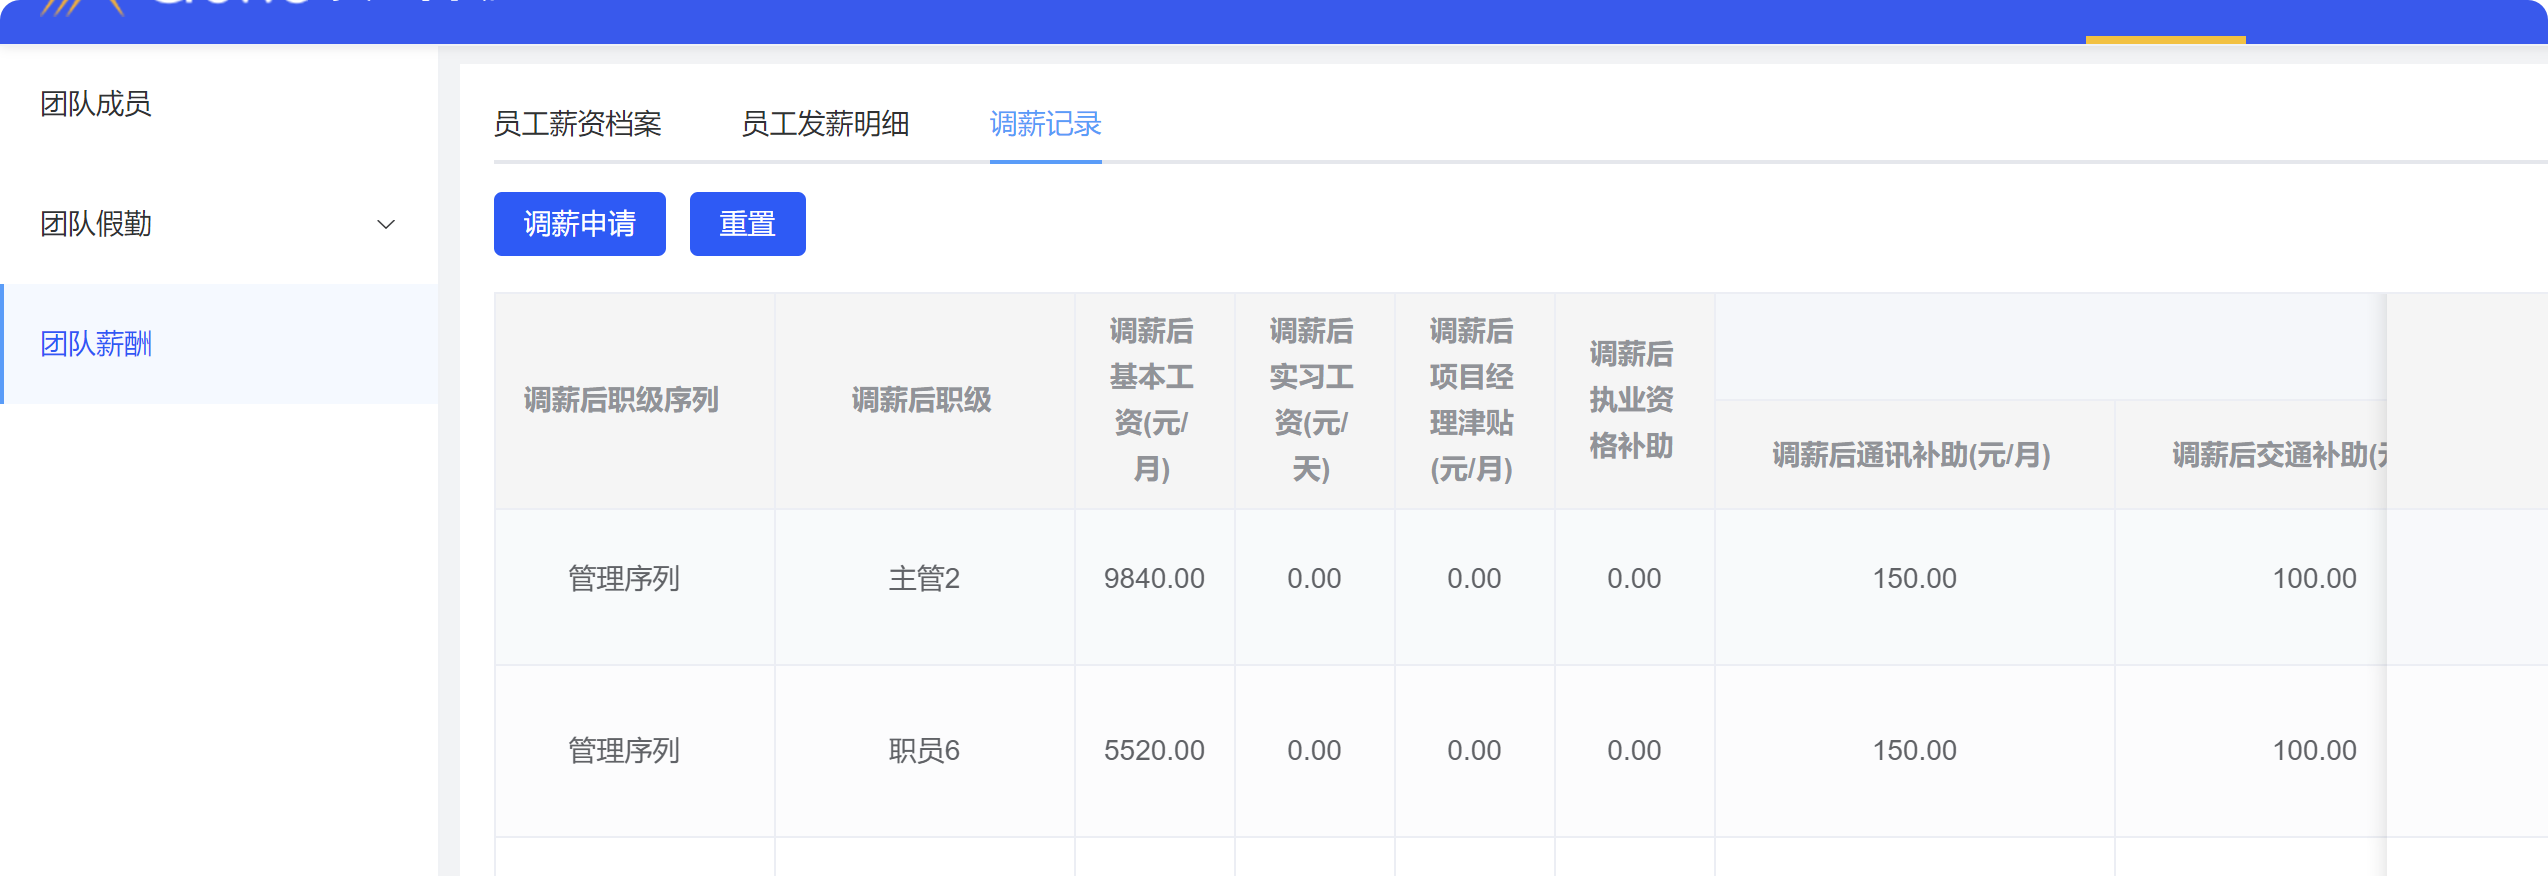Viewport: 2548px width, 876px height.
Task: Click the 调薪后职级 column header
Action: point(921,400)
